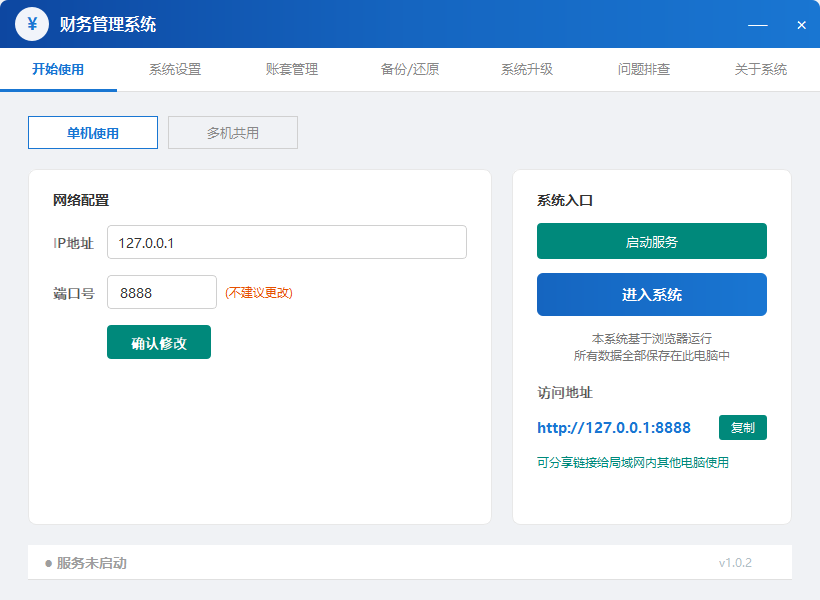820x600 pixels.
Task: Select the 系统升级 tab
Action: tap(527, 69)
